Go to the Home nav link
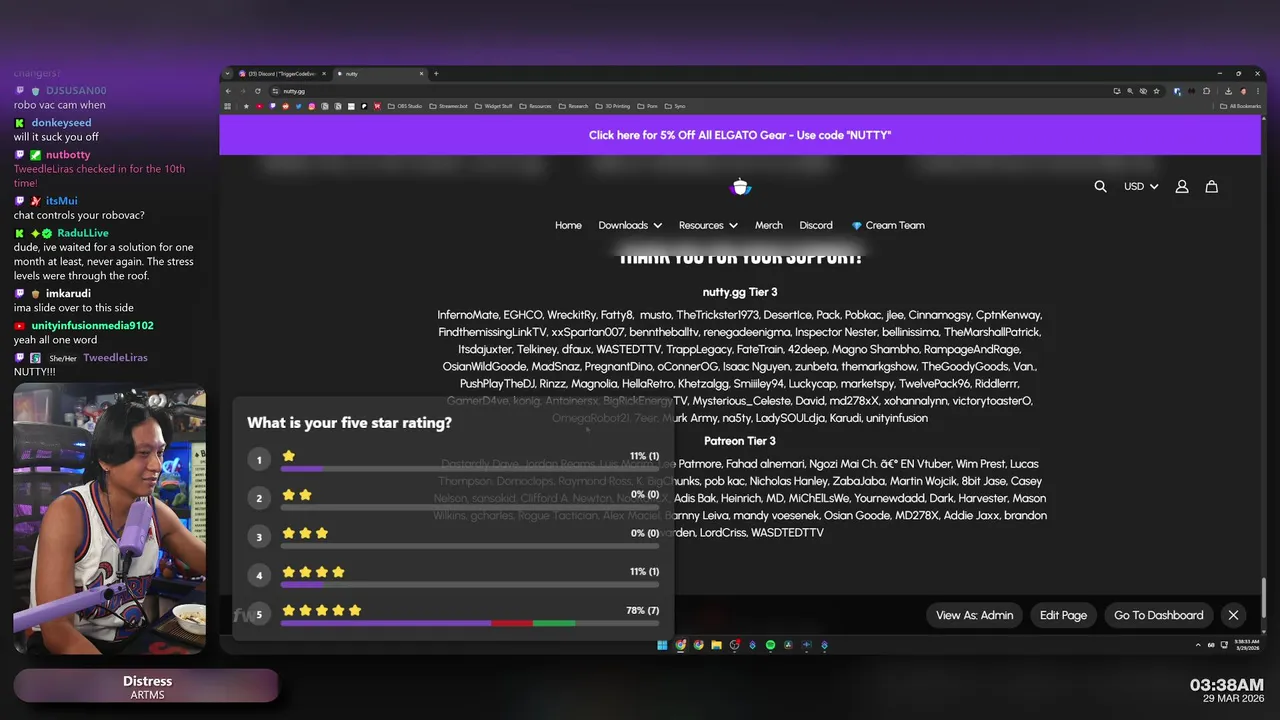 [x=568, y=225]
